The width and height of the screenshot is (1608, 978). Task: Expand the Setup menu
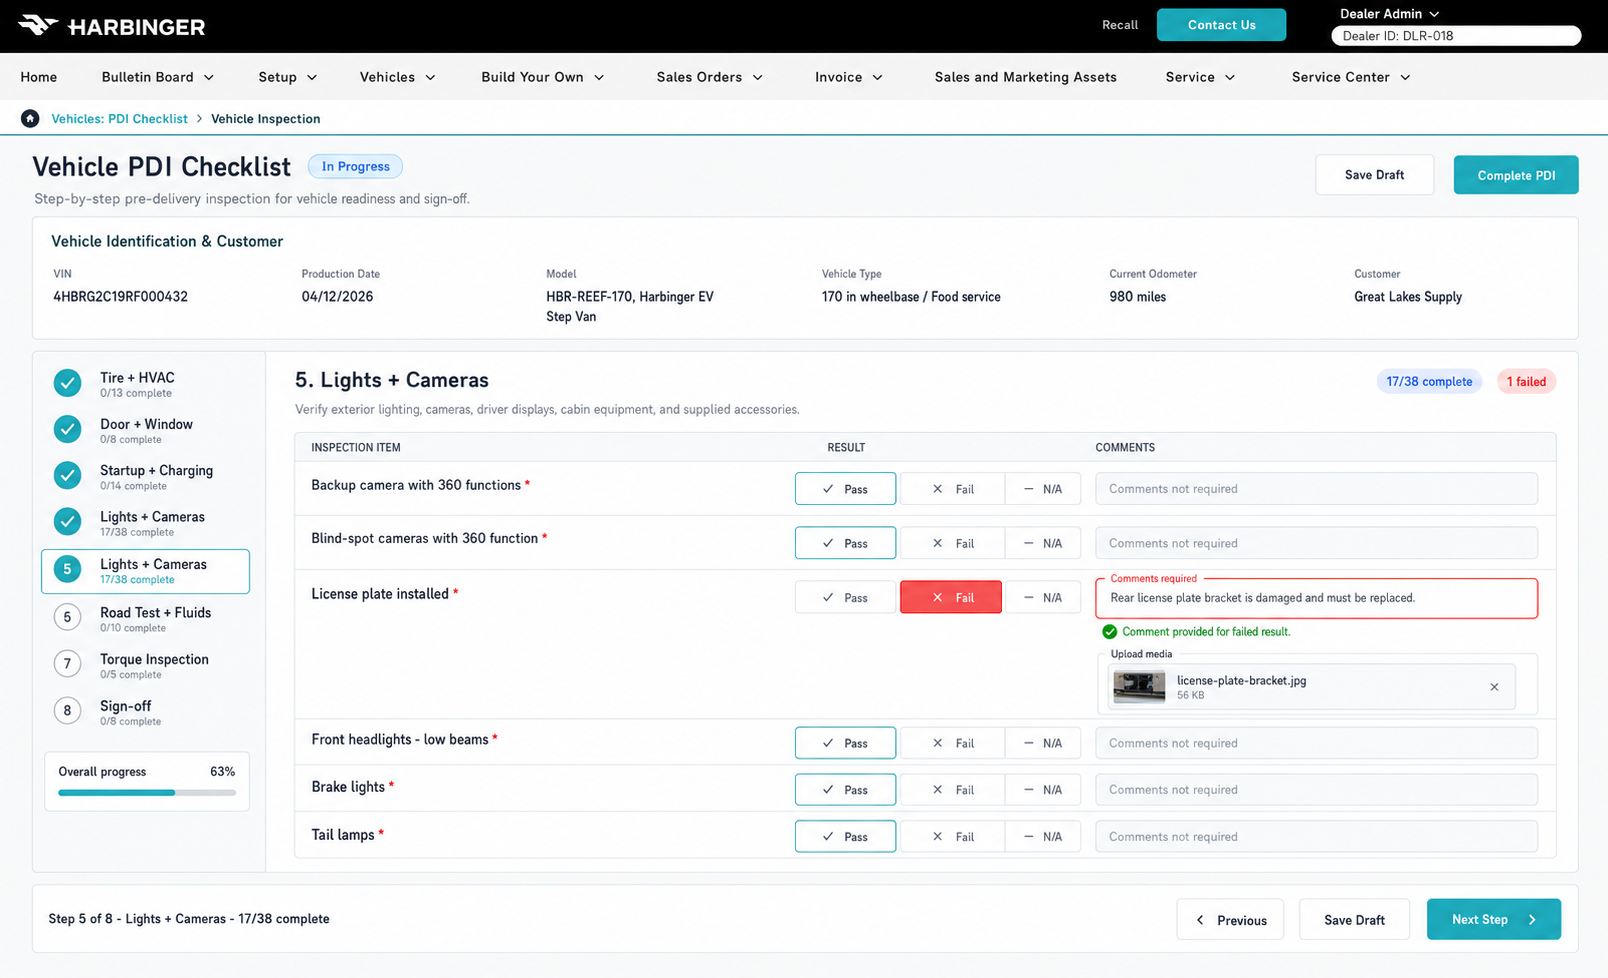287,77
